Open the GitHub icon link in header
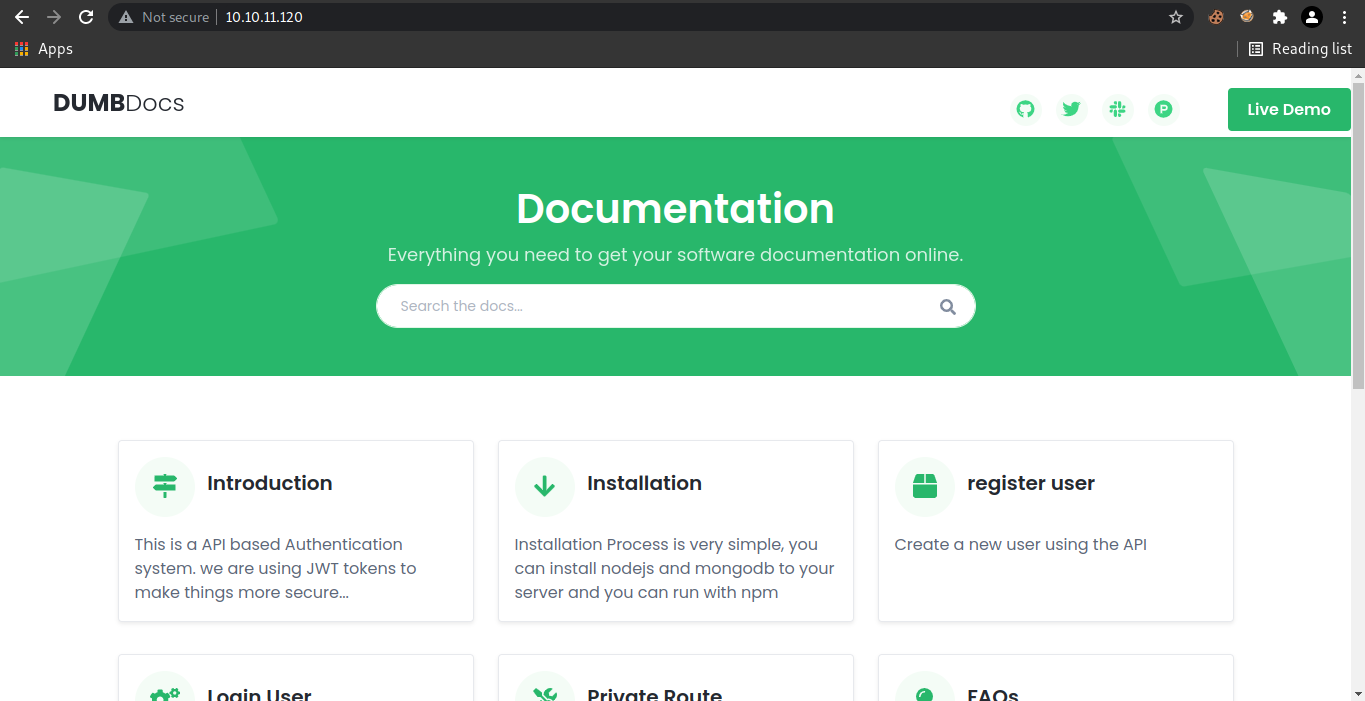The width and height of the screenshot is (1365, 701). pyautogui.click(x=1025, y=109)
